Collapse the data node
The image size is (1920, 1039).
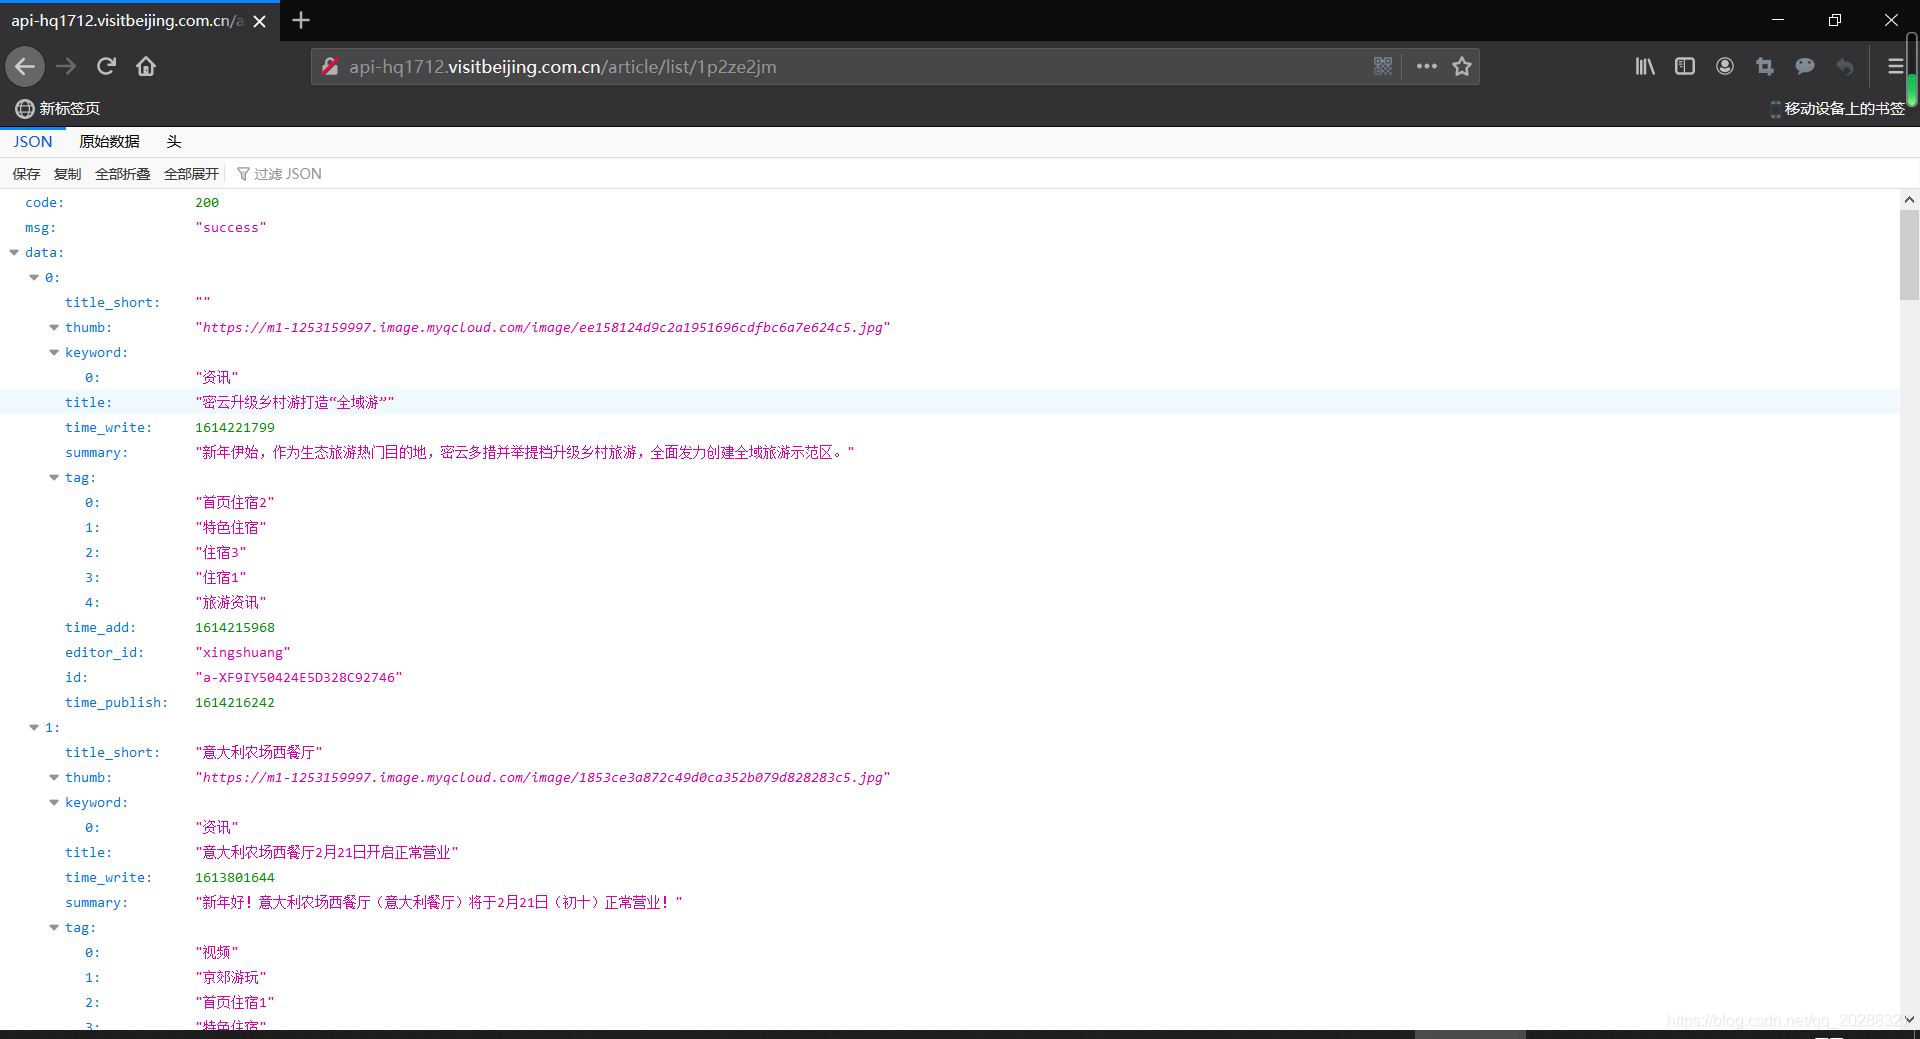coord(14,253)
